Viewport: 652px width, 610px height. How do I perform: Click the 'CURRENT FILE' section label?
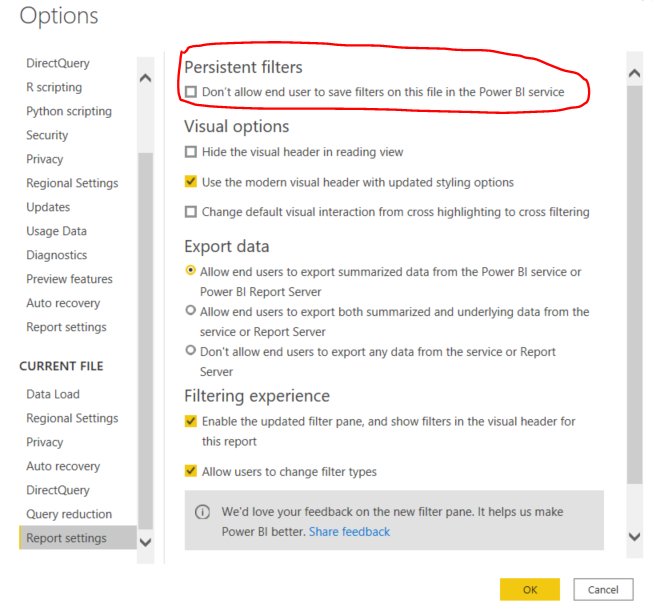pos(62,366)
